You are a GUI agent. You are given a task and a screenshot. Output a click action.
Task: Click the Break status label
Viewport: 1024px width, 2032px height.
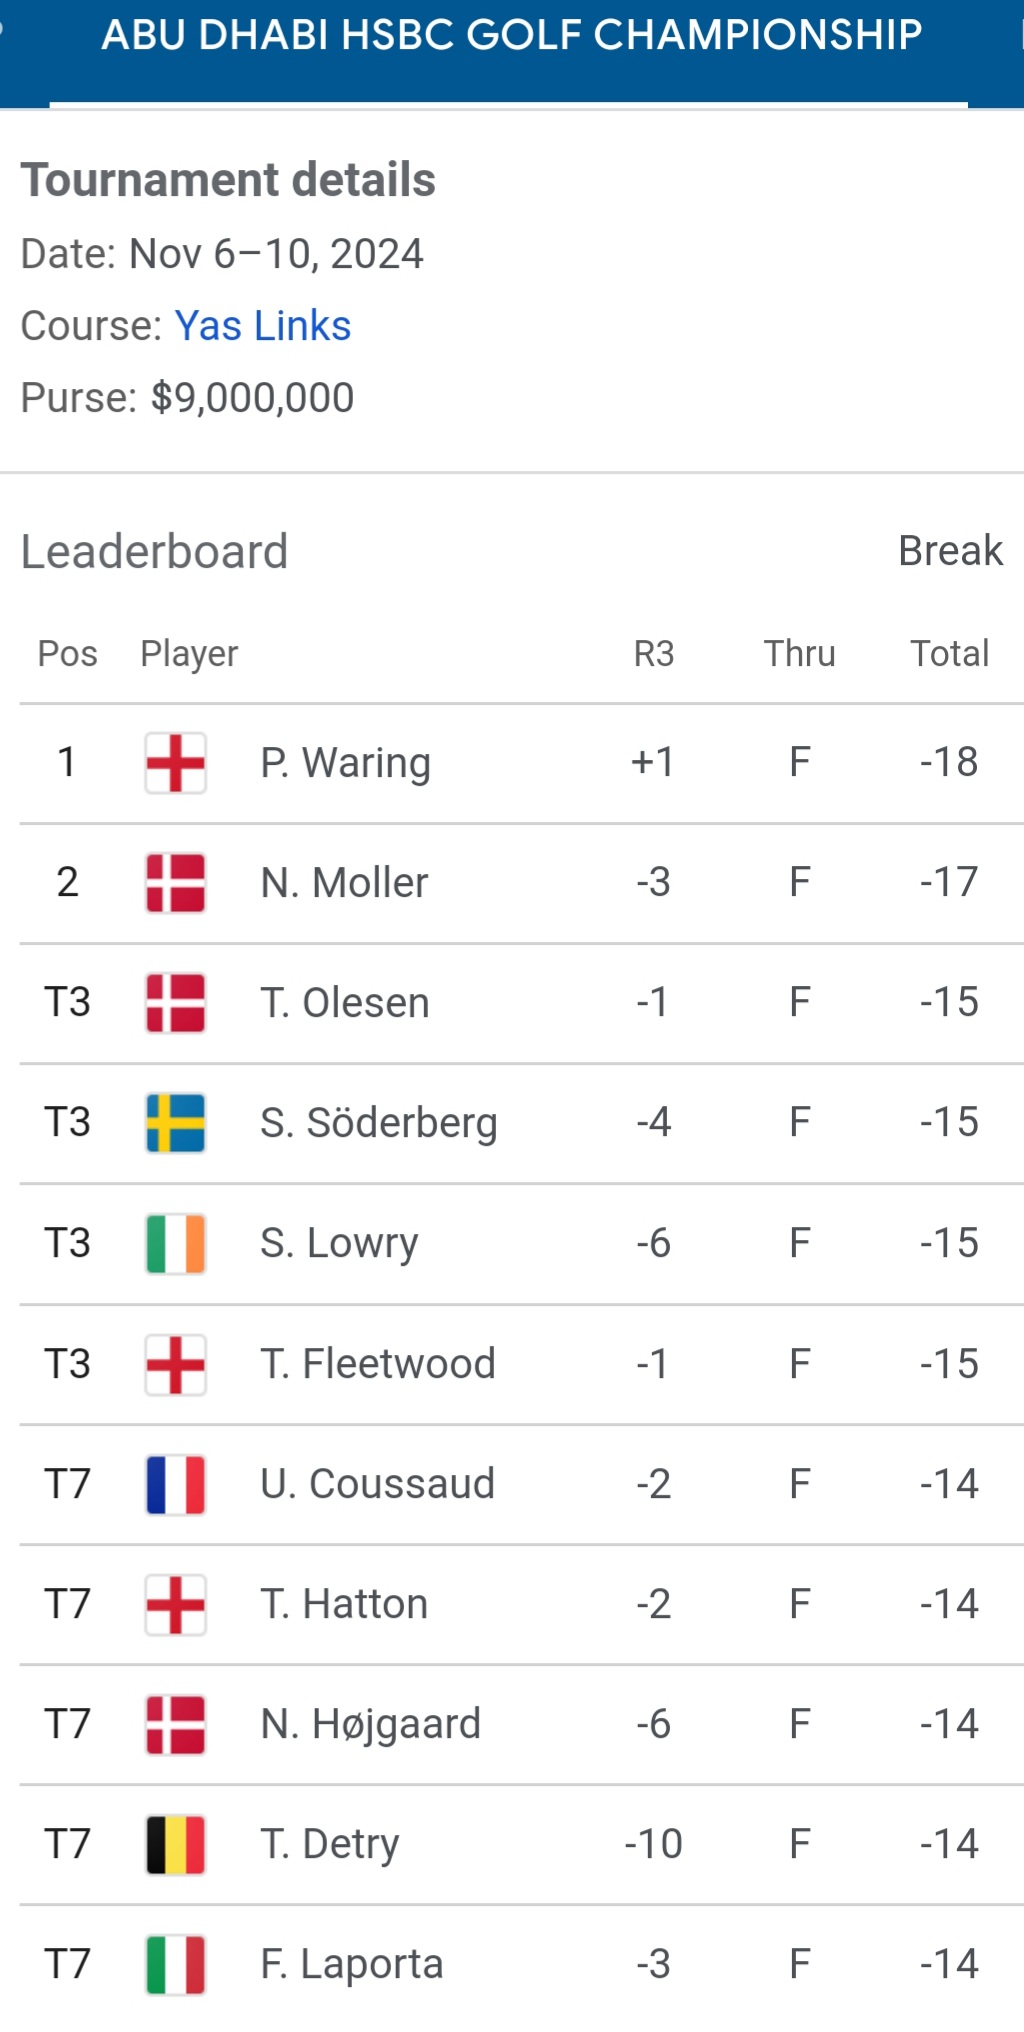click(x=950, y=551)
